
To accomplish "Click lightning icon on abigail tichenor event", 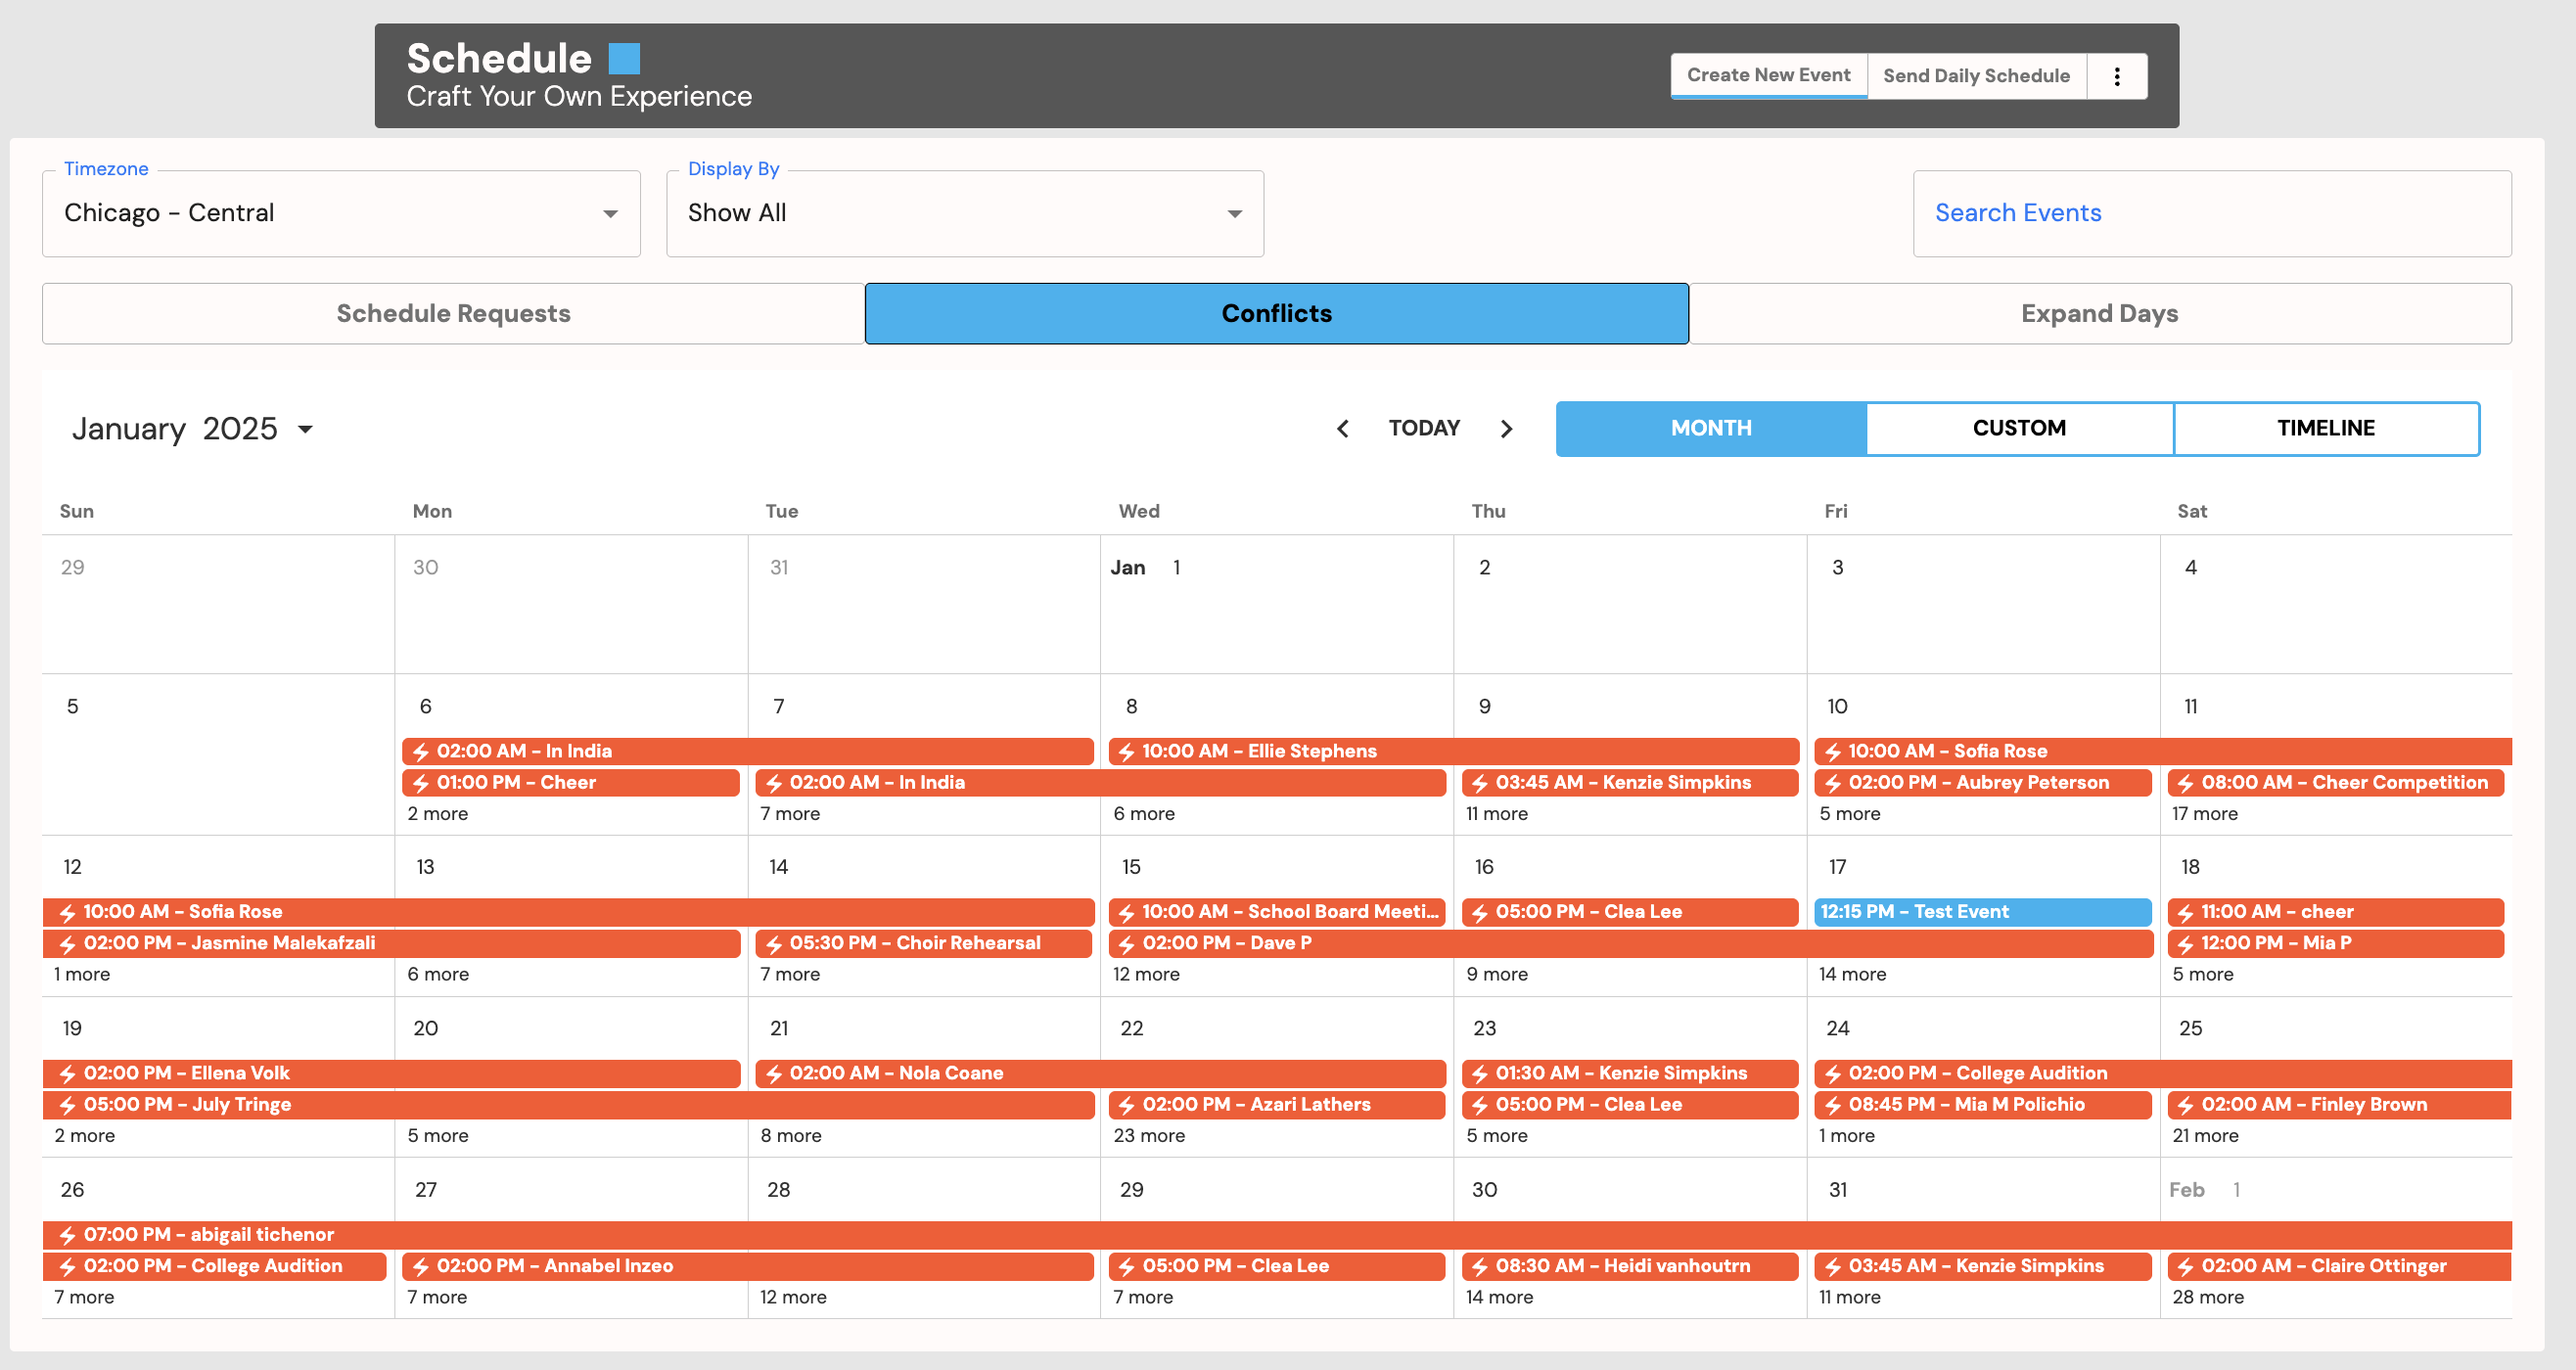I will pos(67,1235).
